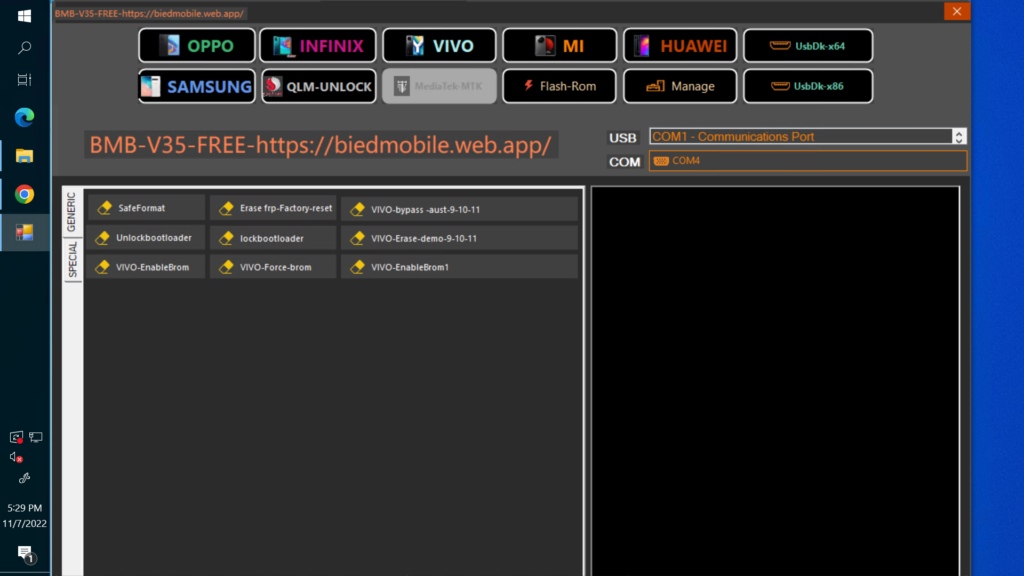Open the muted volume tray icon
The width and height of the screenshot is (1024, 576).
(16, 457)
